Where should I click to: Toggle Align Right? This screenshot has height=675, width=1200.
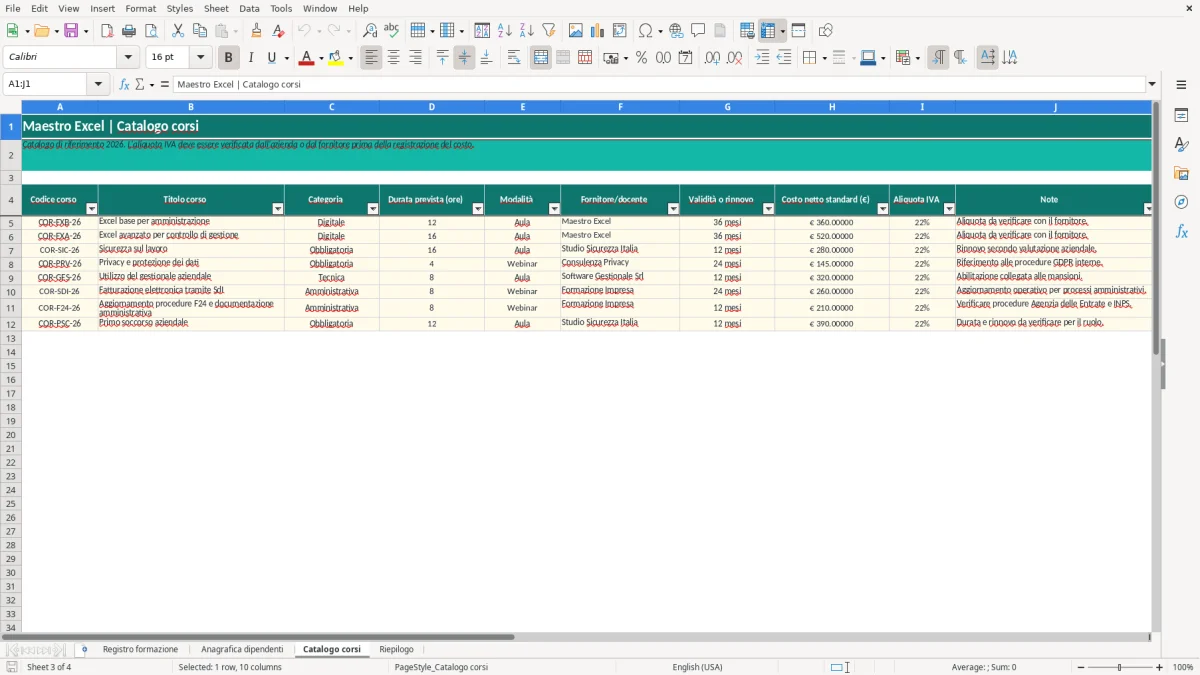point(416,58)
